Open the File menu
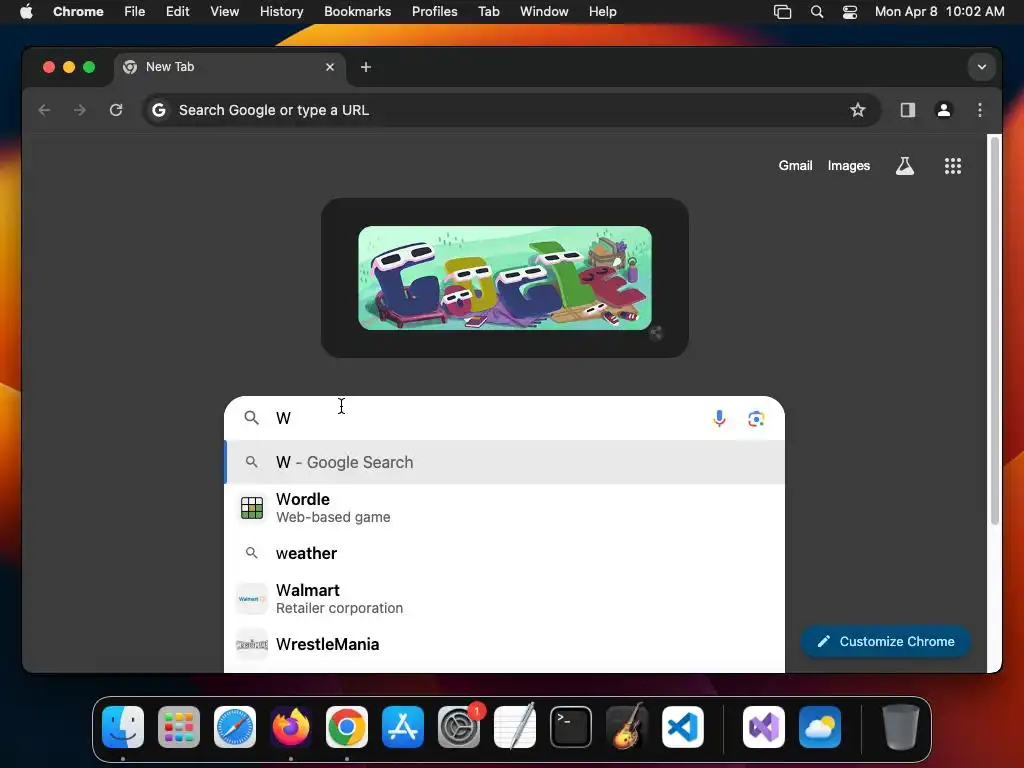 pyautogui.click(x=135, y=12)
